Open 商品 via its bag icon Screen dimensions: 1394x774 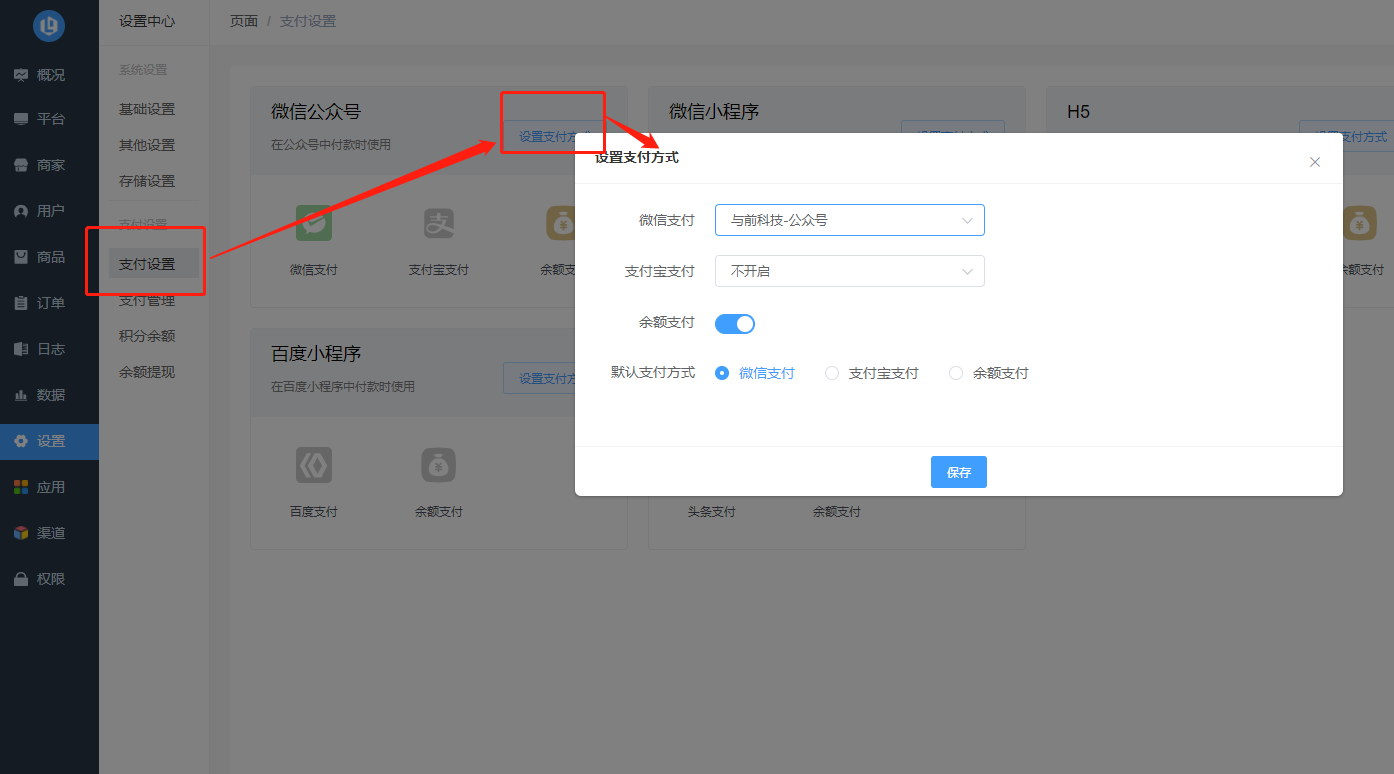click(20, 257)
